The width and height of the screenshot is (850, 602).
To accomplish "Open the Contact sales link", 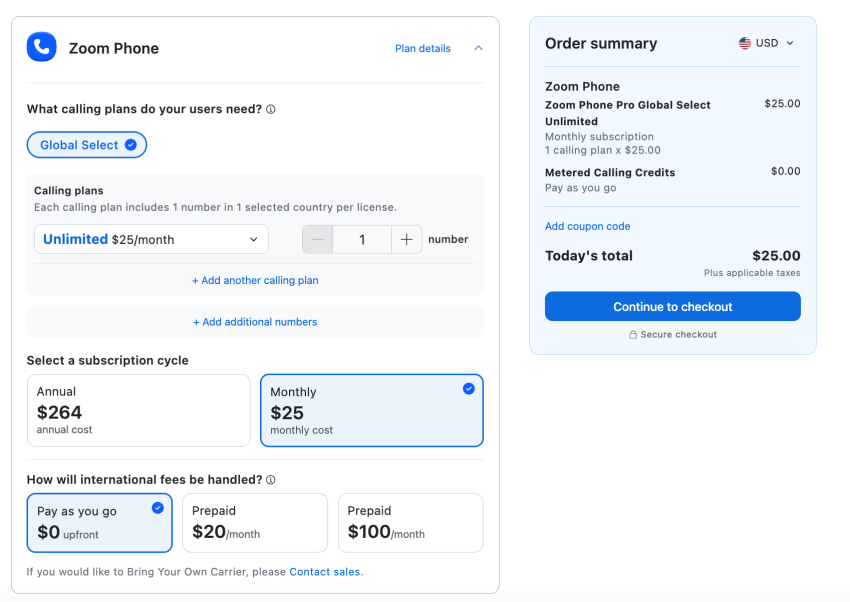I will tap(325, 572).
